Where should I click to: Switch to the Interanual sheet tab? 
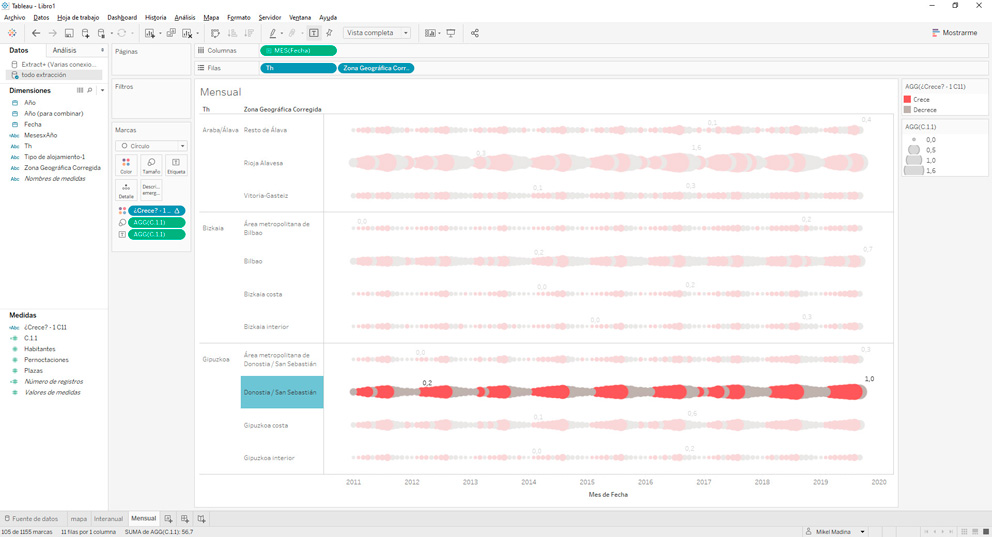pyautogui.click(x=109, y=519)
